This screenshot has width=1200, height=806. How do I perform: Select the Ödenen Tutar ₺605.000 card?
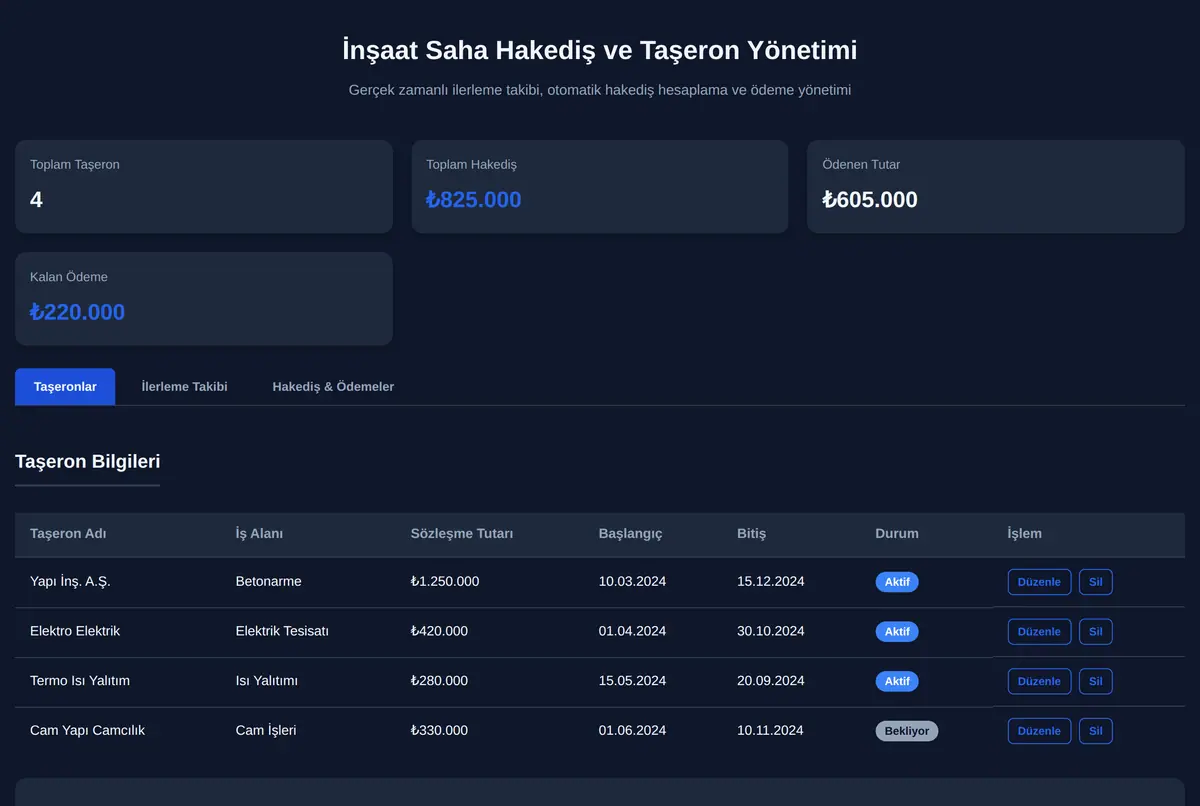coord(996,187)
